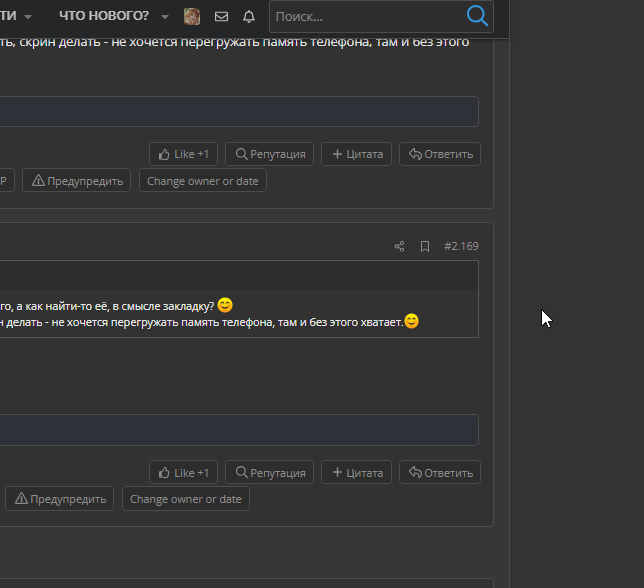This screenshot has width=644, height=588.
Task: Expand the dropdown arrow left of ЧТО НОВОГО?
Action: pyautogui.click(x=28, y=17)
